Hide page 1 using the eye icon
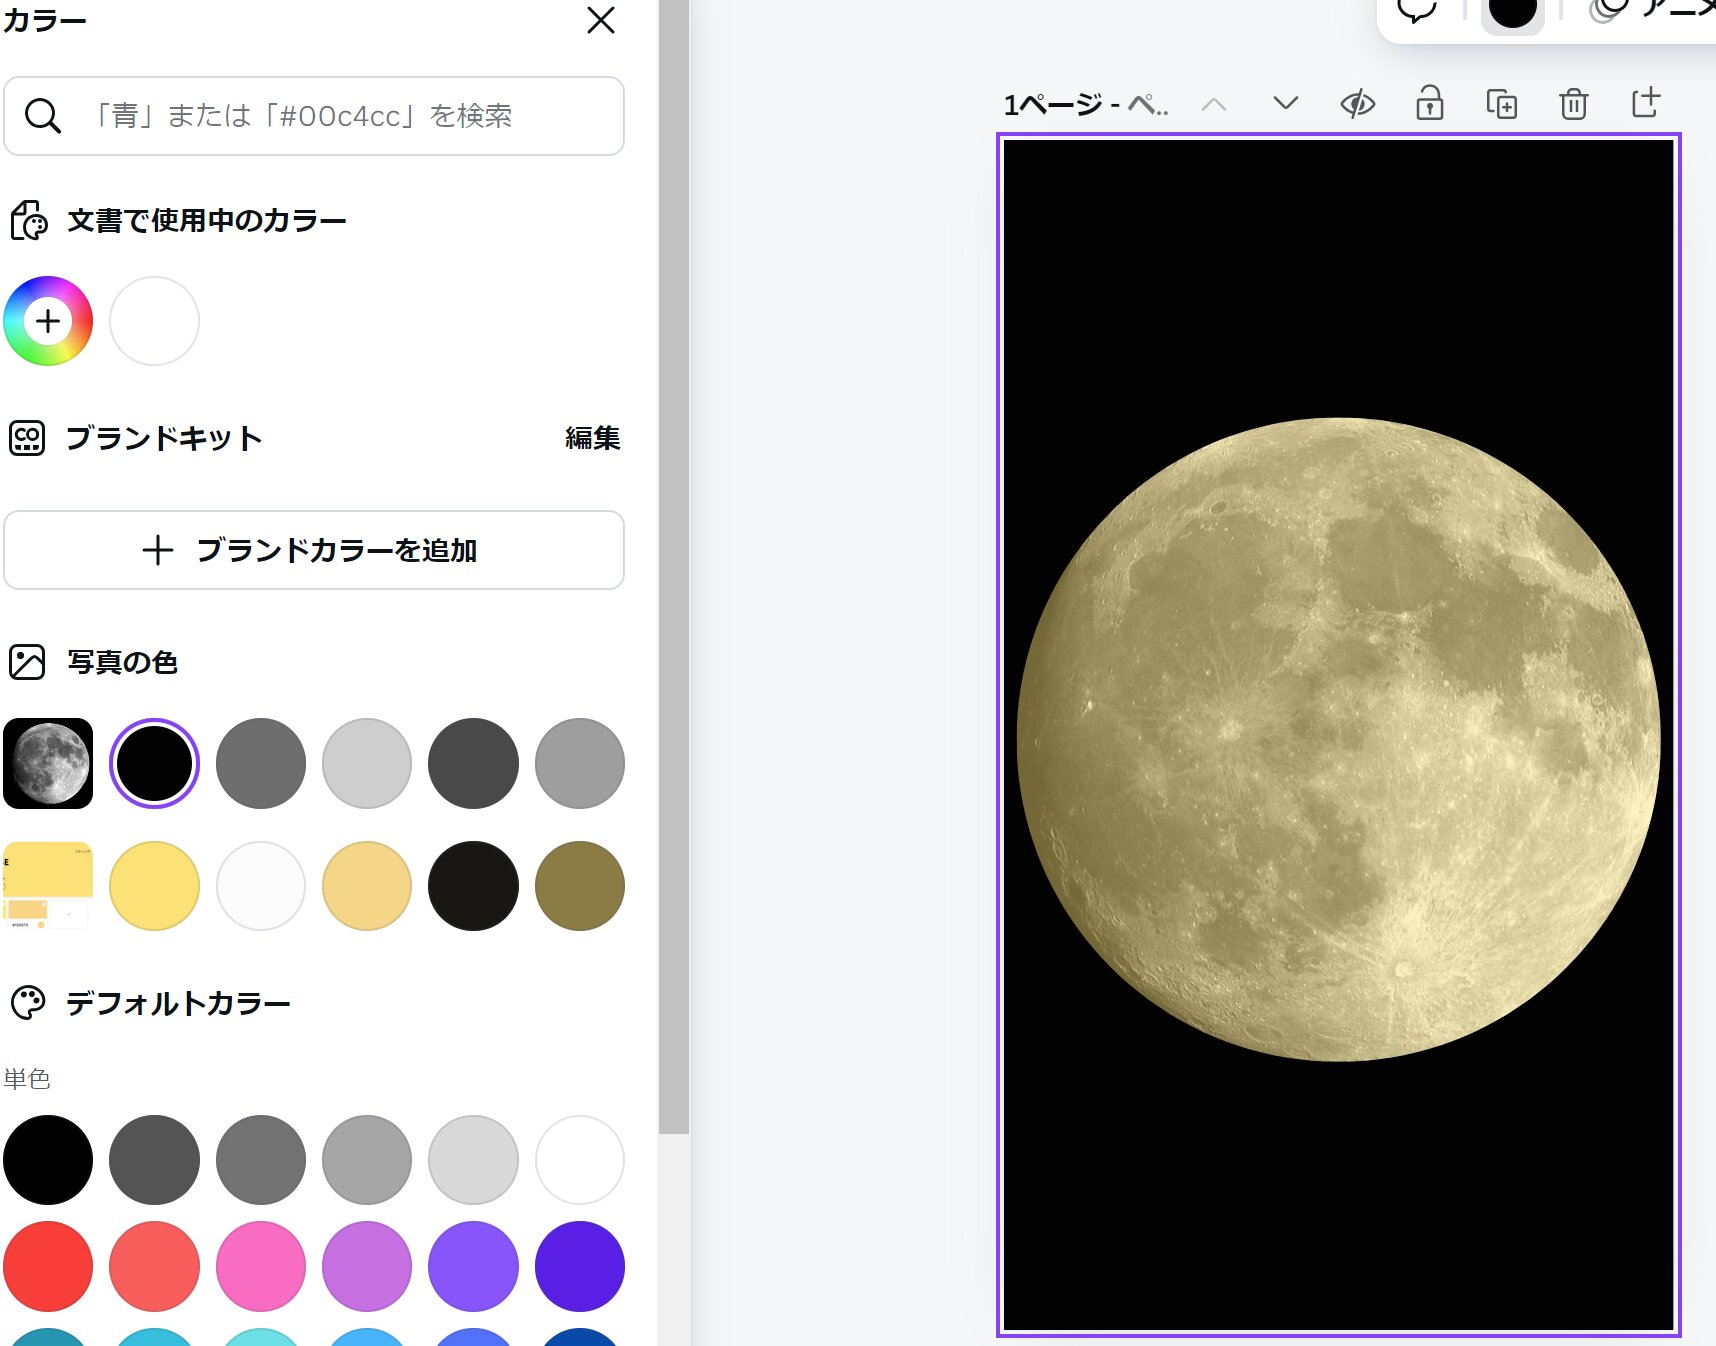 (1359, 103)
